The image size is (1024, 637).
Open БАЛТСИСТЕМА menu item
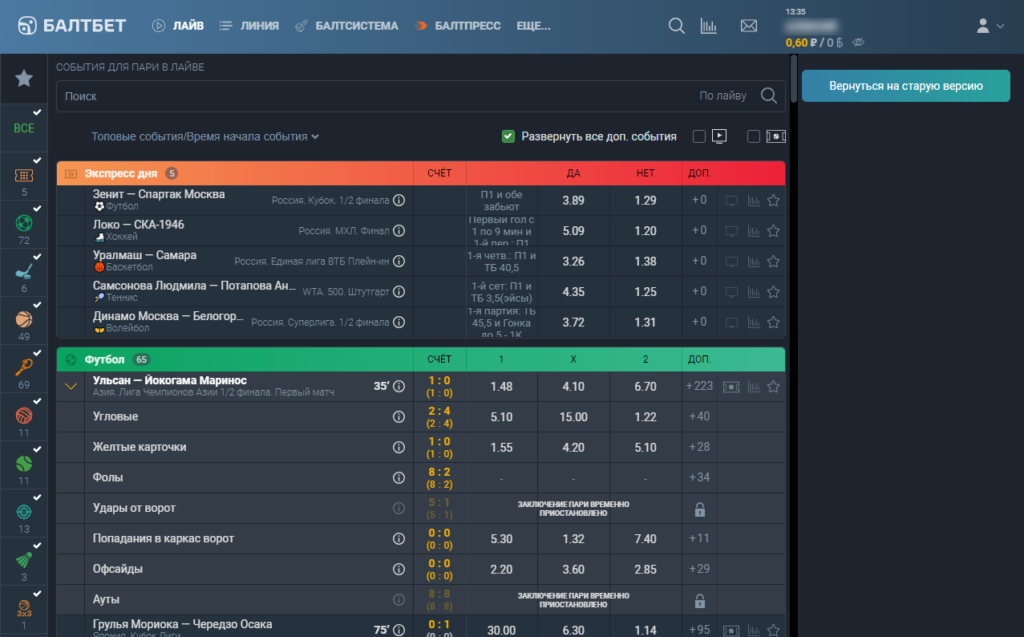[347, 26]
